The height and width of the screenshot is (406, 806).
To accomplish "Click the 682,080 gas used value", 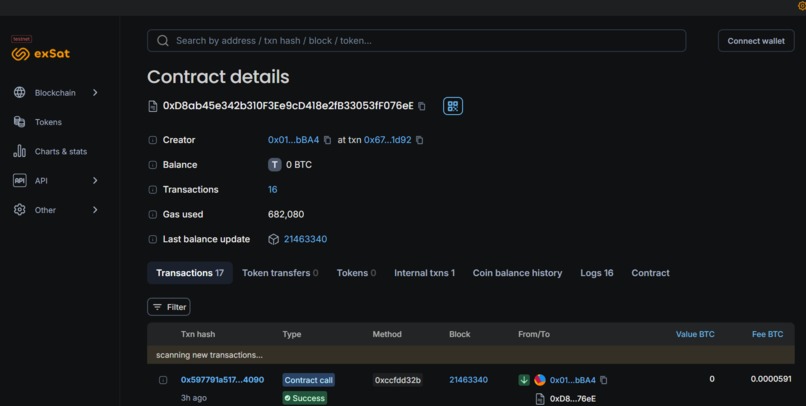I will coord(286,214).
